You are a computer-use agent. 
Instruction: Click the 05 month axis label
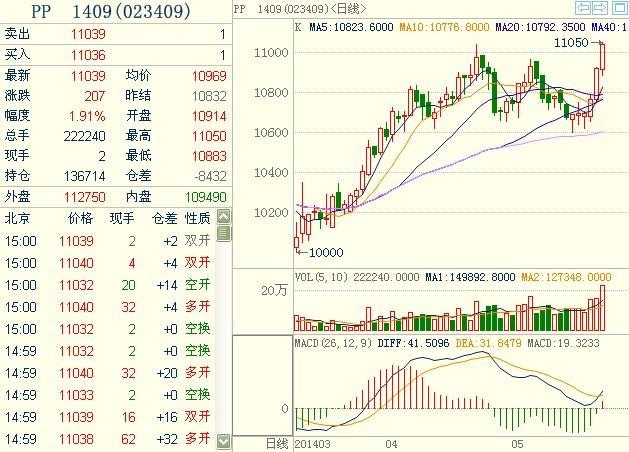point(517,444)
